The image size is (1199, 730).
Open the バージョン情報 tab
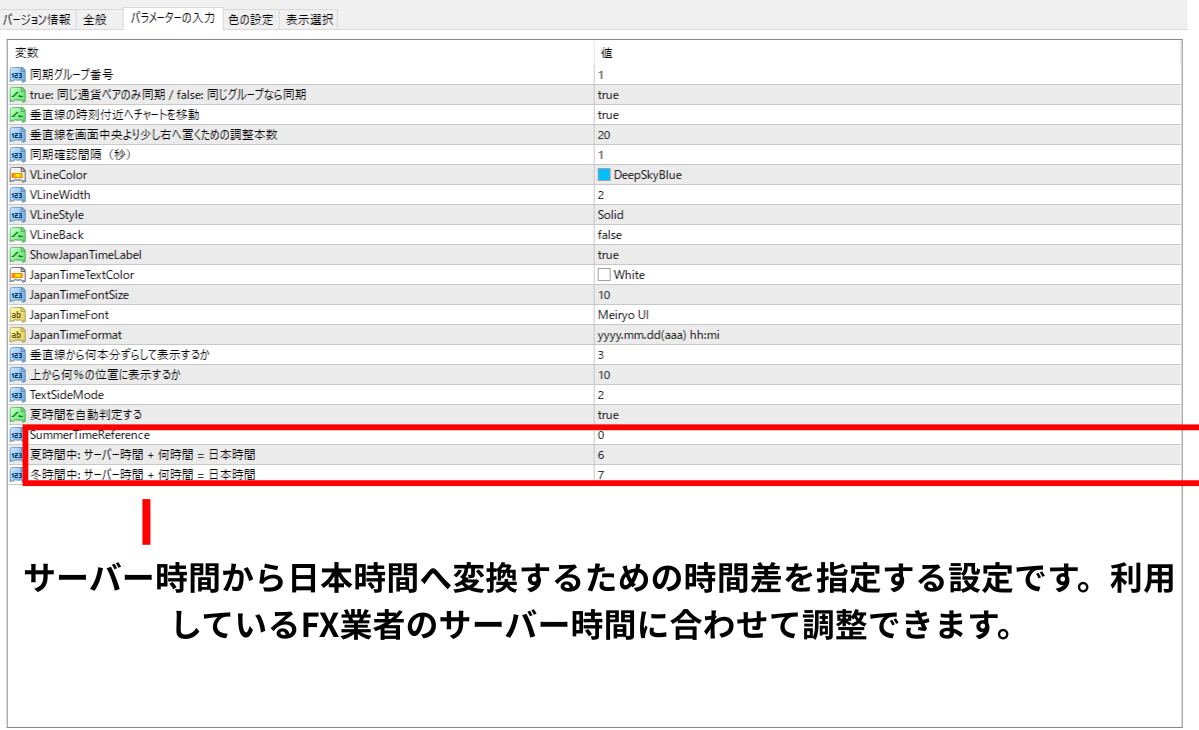37,19
